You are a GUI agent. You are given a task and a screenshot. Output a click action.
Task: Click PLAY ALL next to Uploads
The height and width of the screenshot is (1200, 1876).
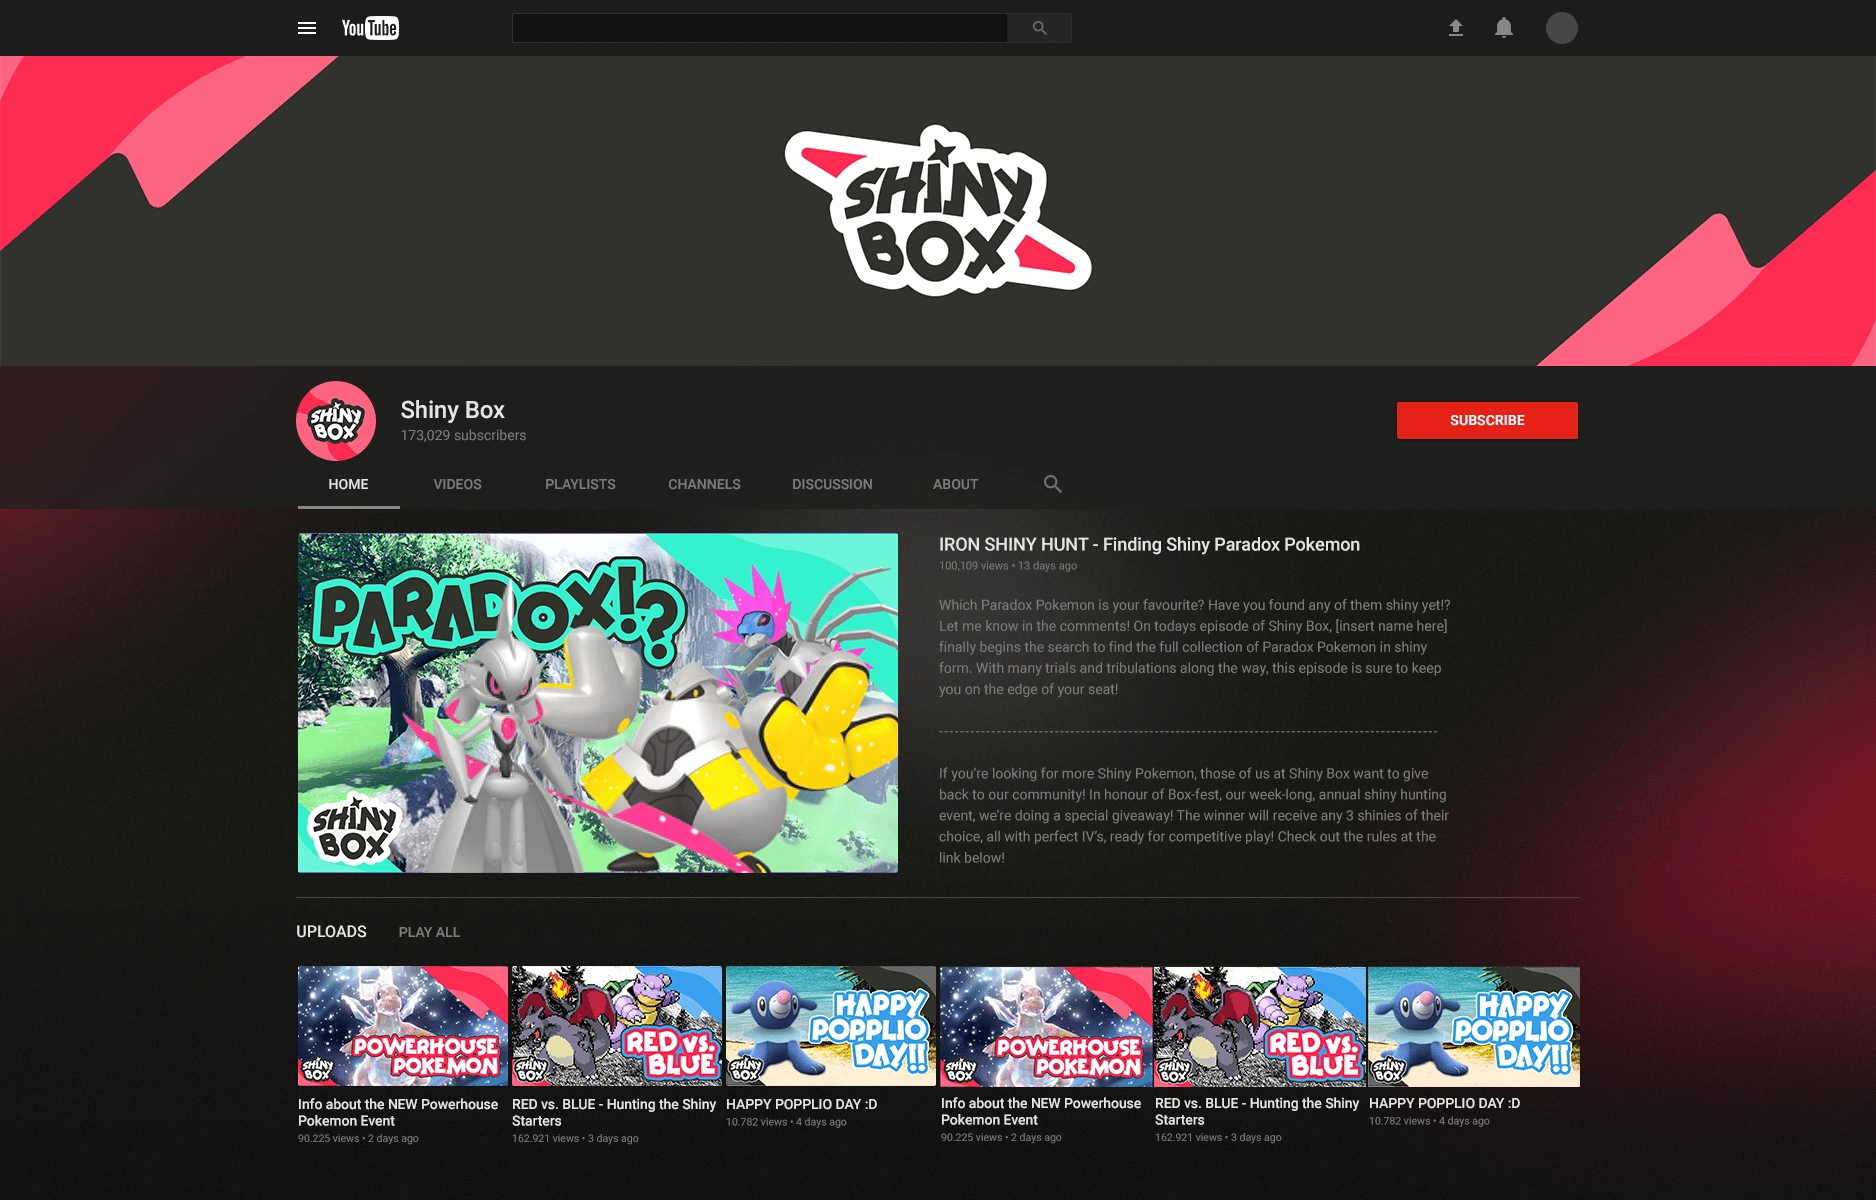coord(429,932)
